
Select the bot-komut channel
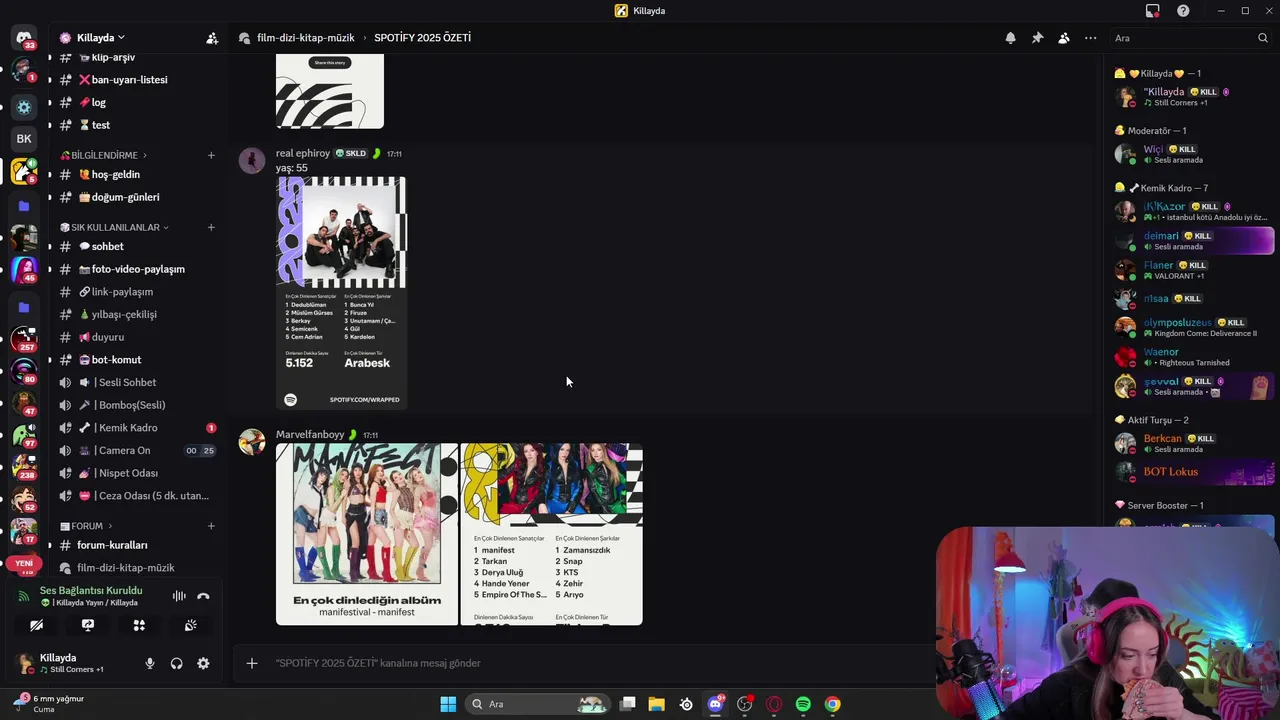point(137,360)
